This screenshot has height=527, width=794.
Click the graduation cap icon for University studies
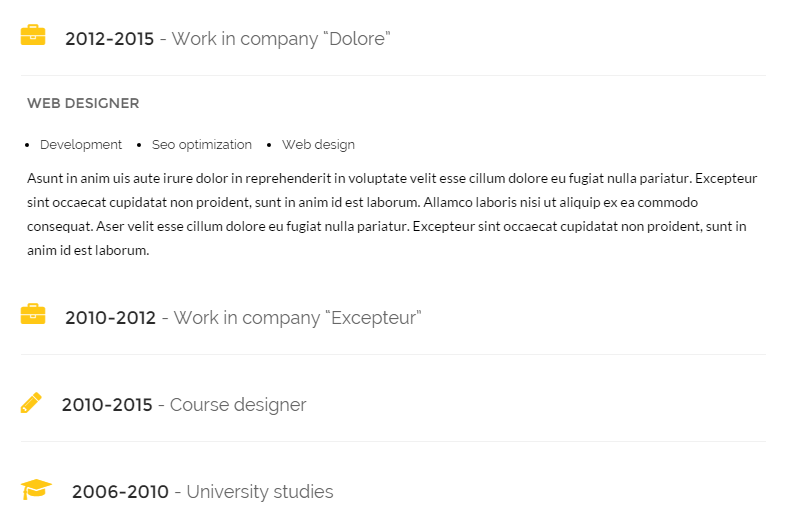point(36,489)
